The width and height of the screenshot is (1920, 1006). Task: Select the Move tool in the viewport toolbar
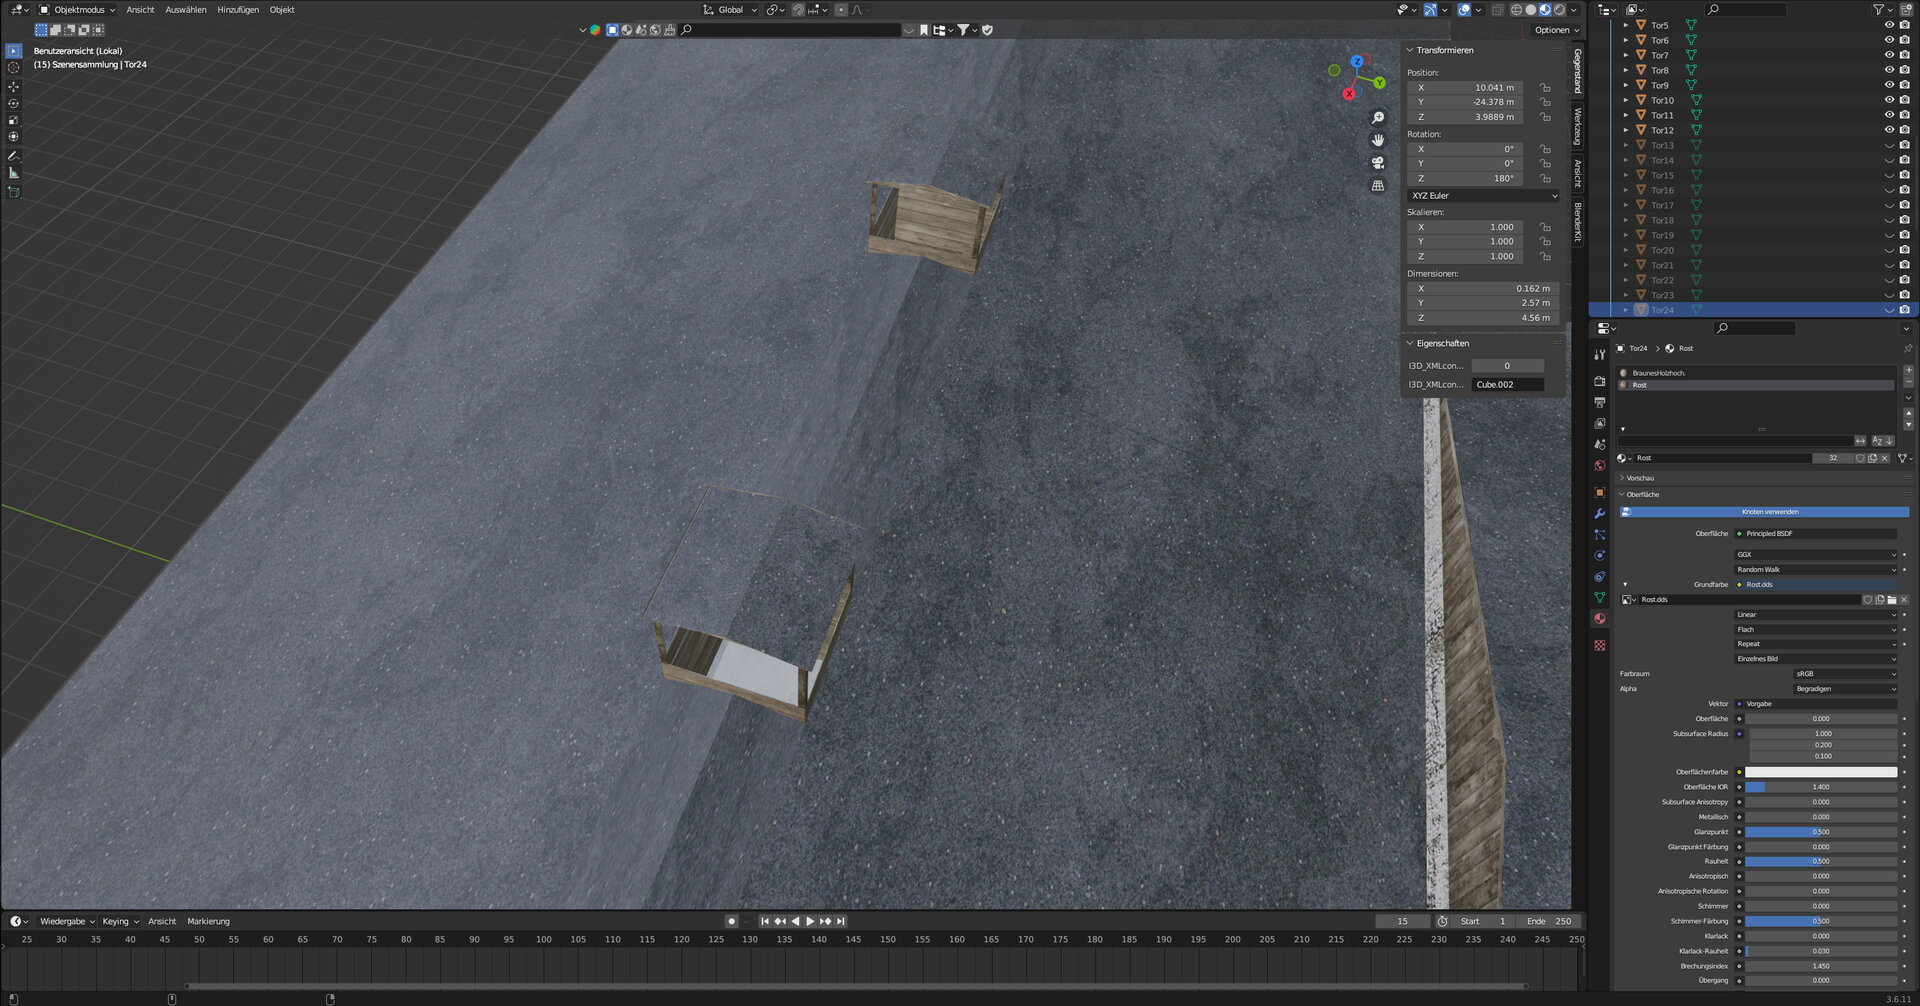click(13, 87)
